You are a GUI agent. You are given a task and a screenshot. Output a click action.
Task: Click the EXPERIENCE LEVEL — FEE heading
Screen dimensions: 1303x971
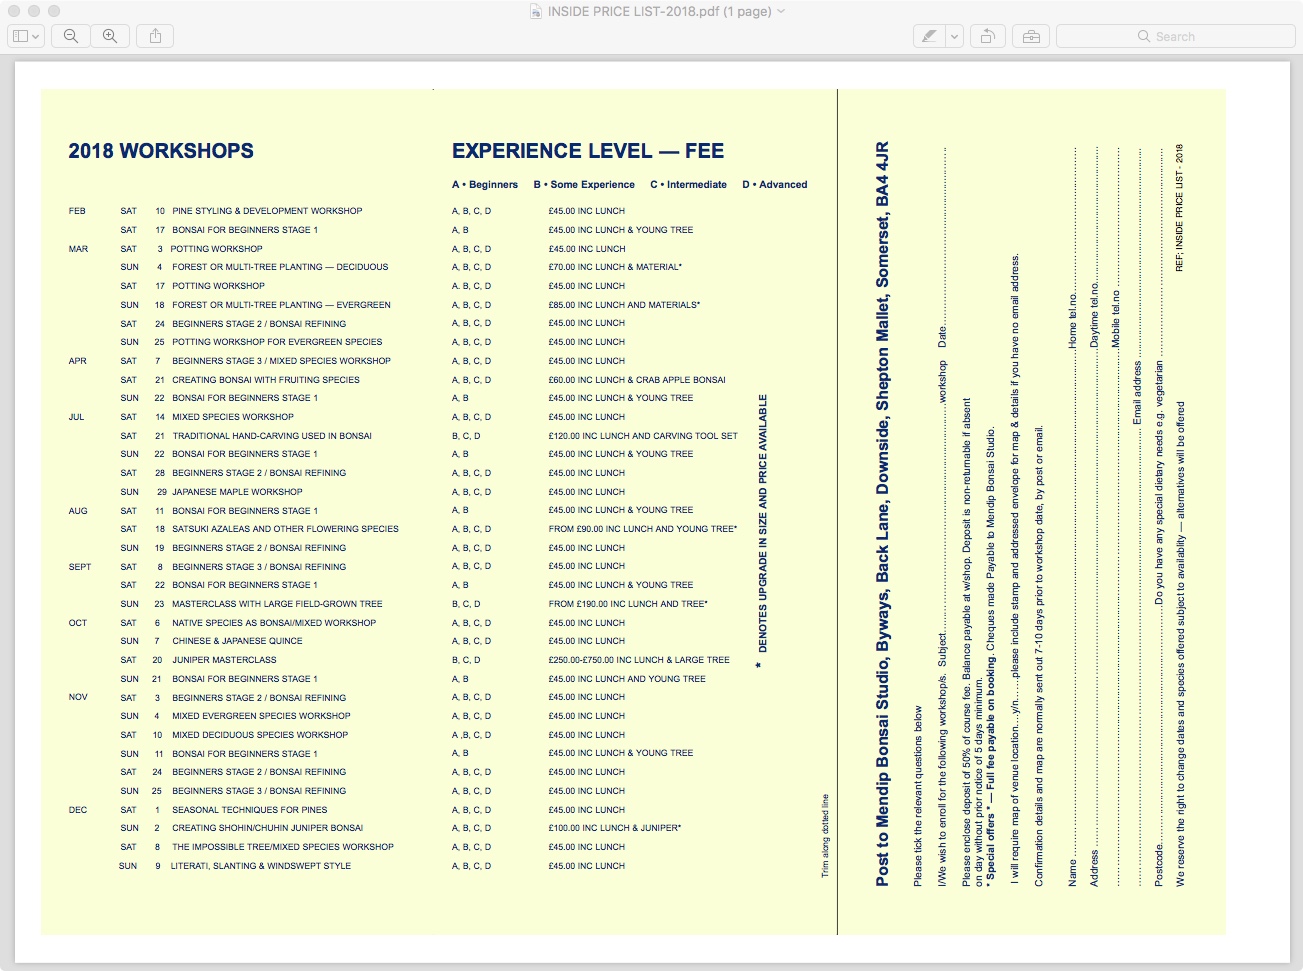pos(588,151)
